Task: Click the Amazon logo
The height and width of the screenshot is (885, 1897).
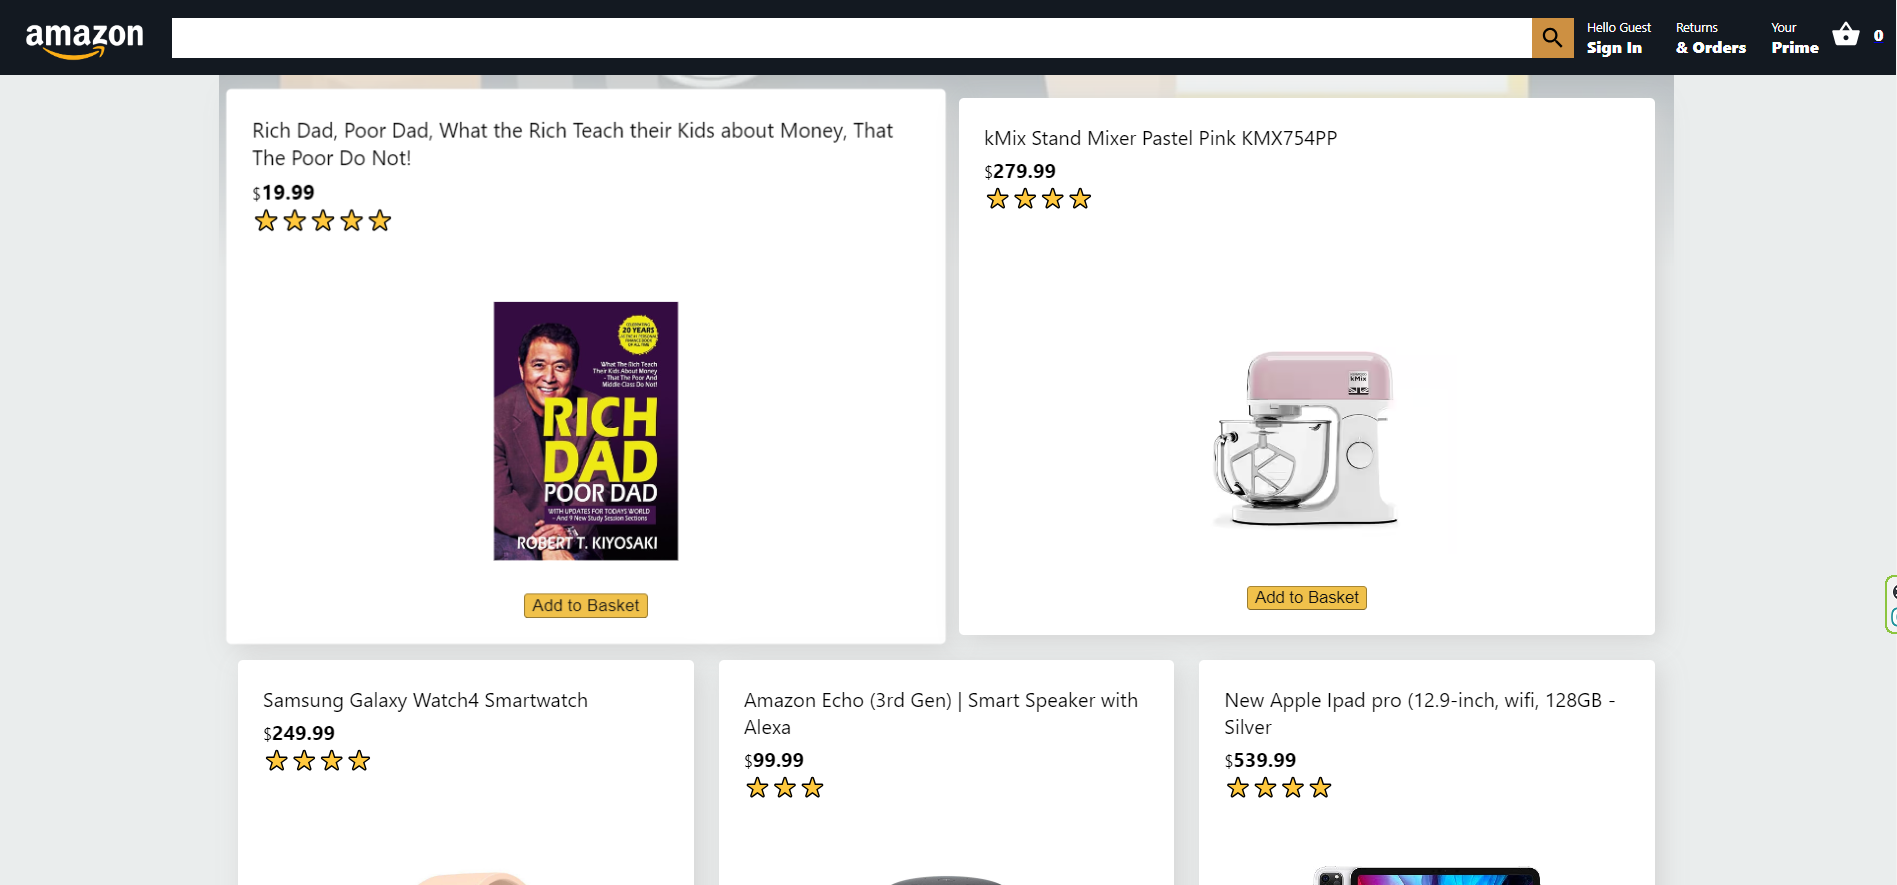Action: pyautogui.click(x=85, y=39)
